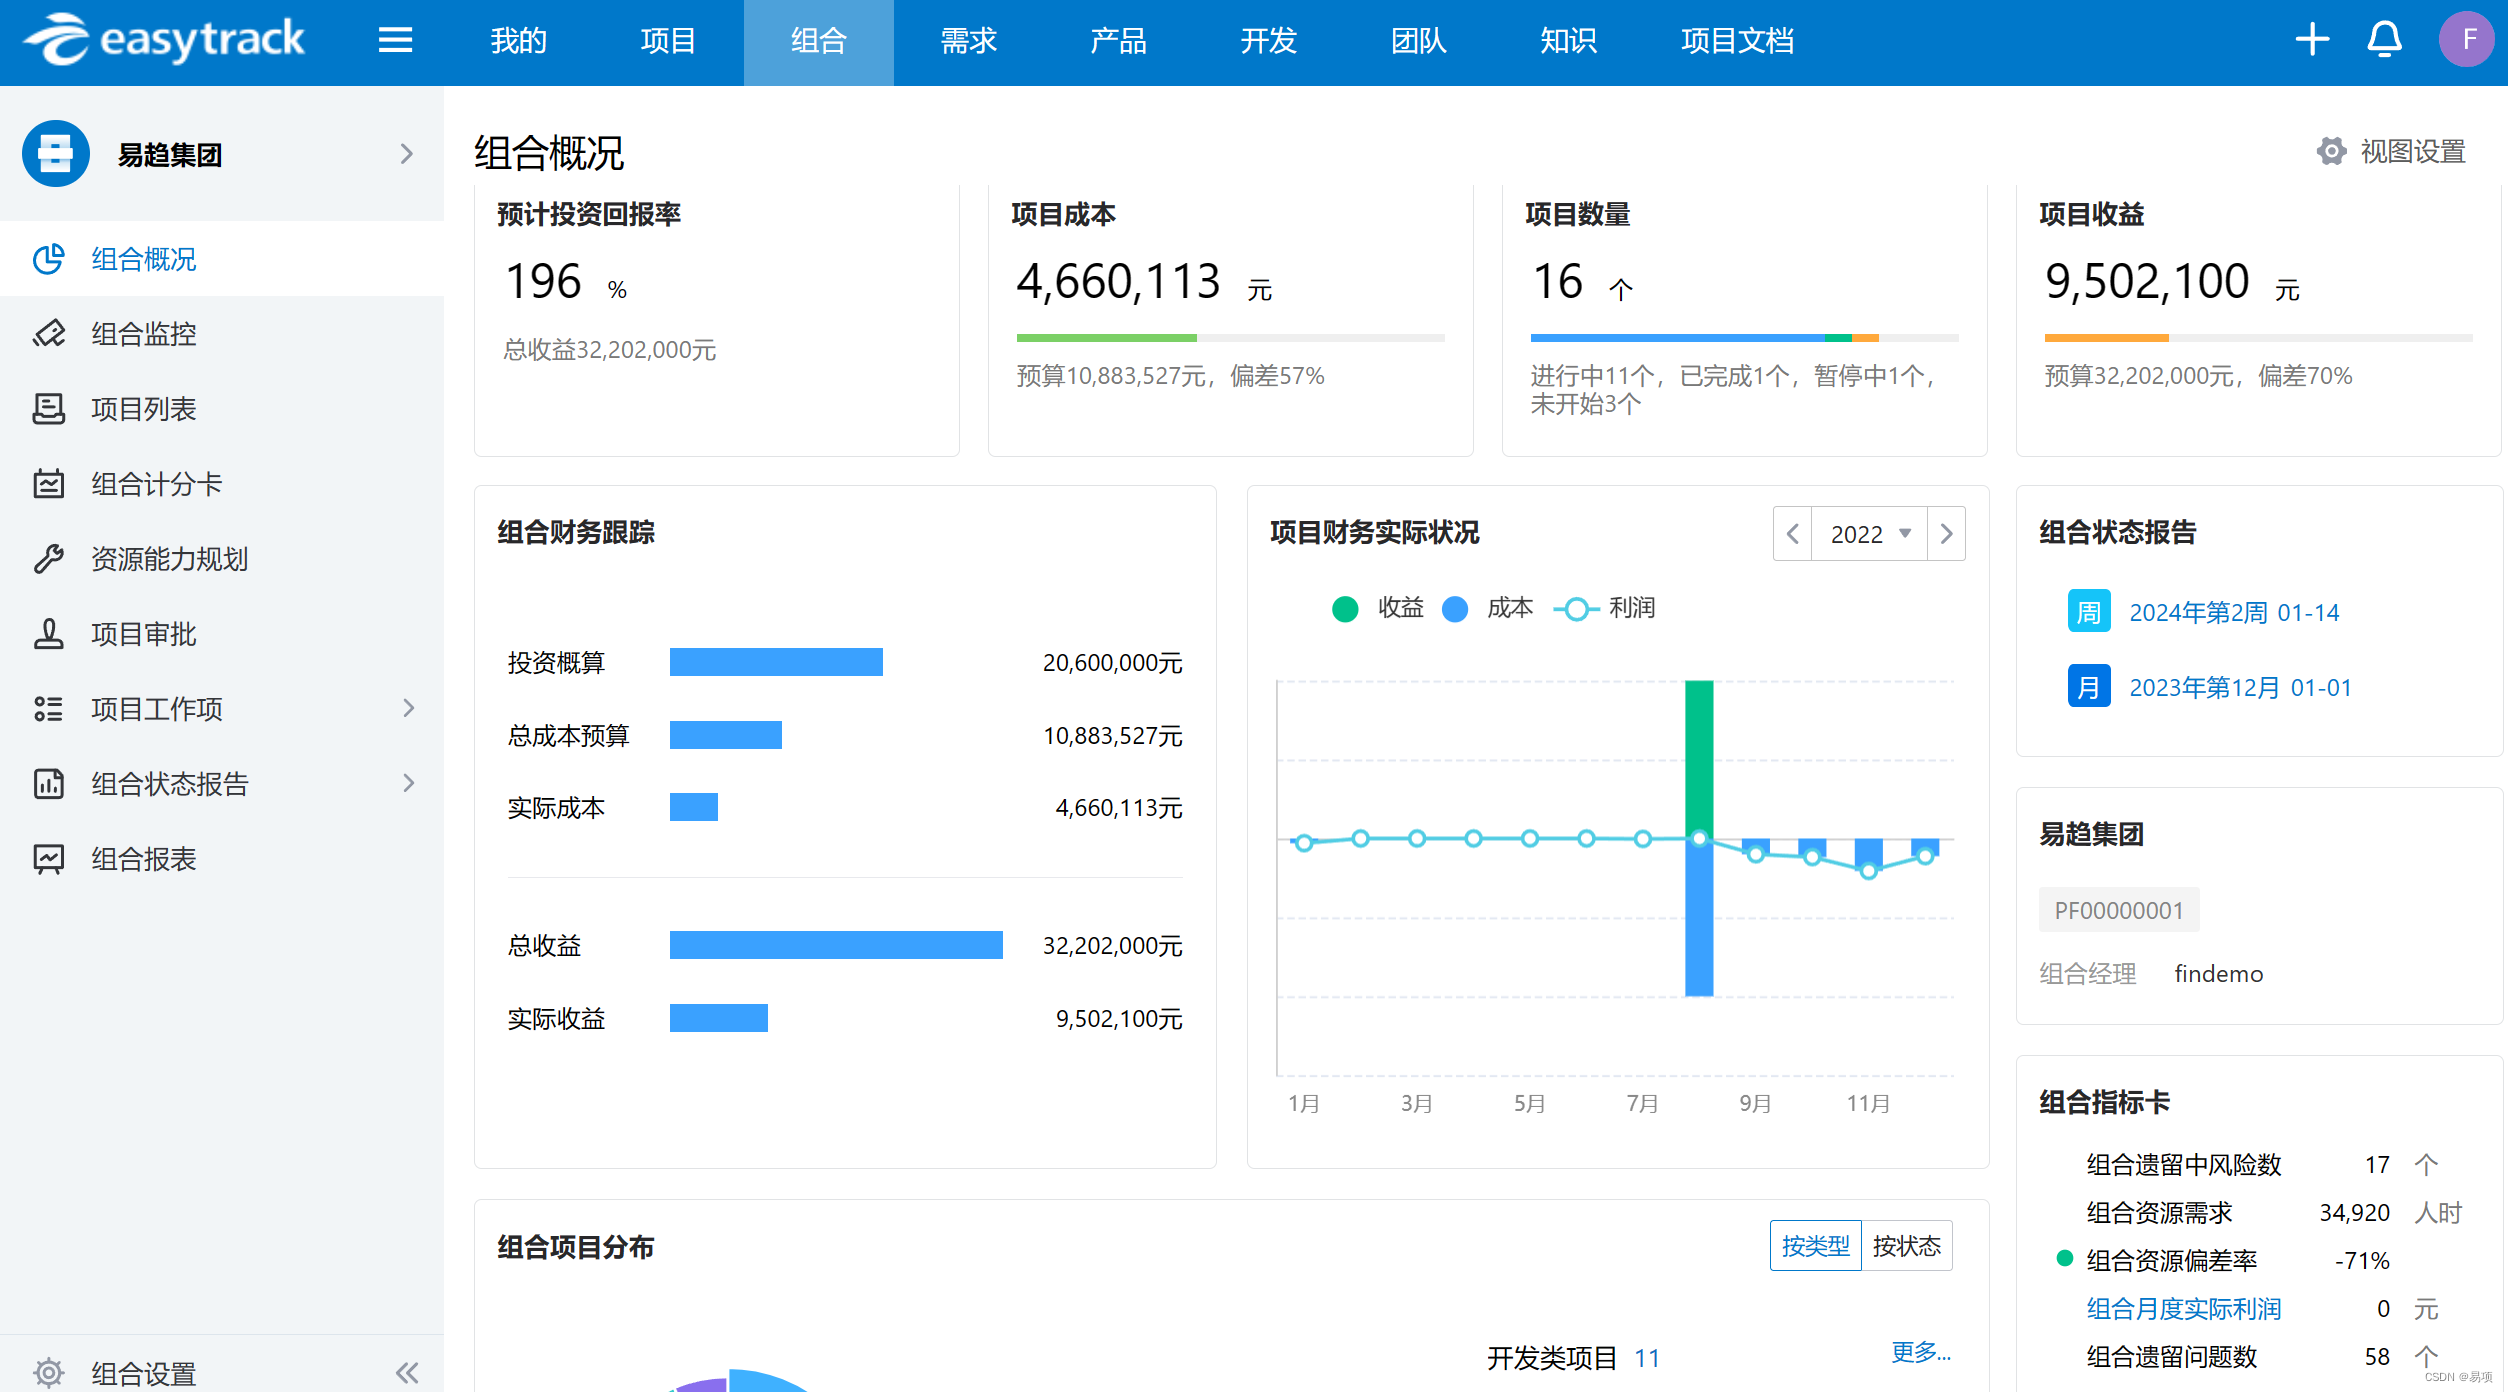Switch distribution view to 按状态
The height and width of the screenshot is (1392, 2508).
1906,1246
